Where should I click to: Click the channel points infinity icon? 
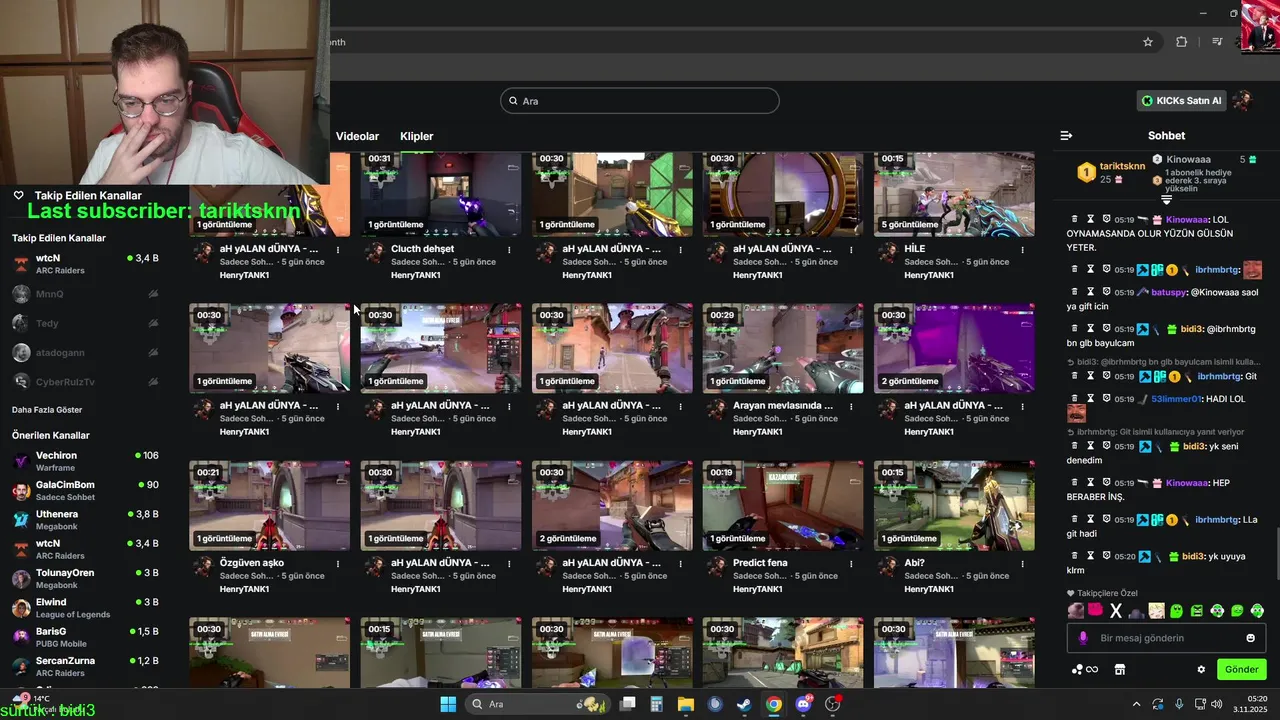1085,669
